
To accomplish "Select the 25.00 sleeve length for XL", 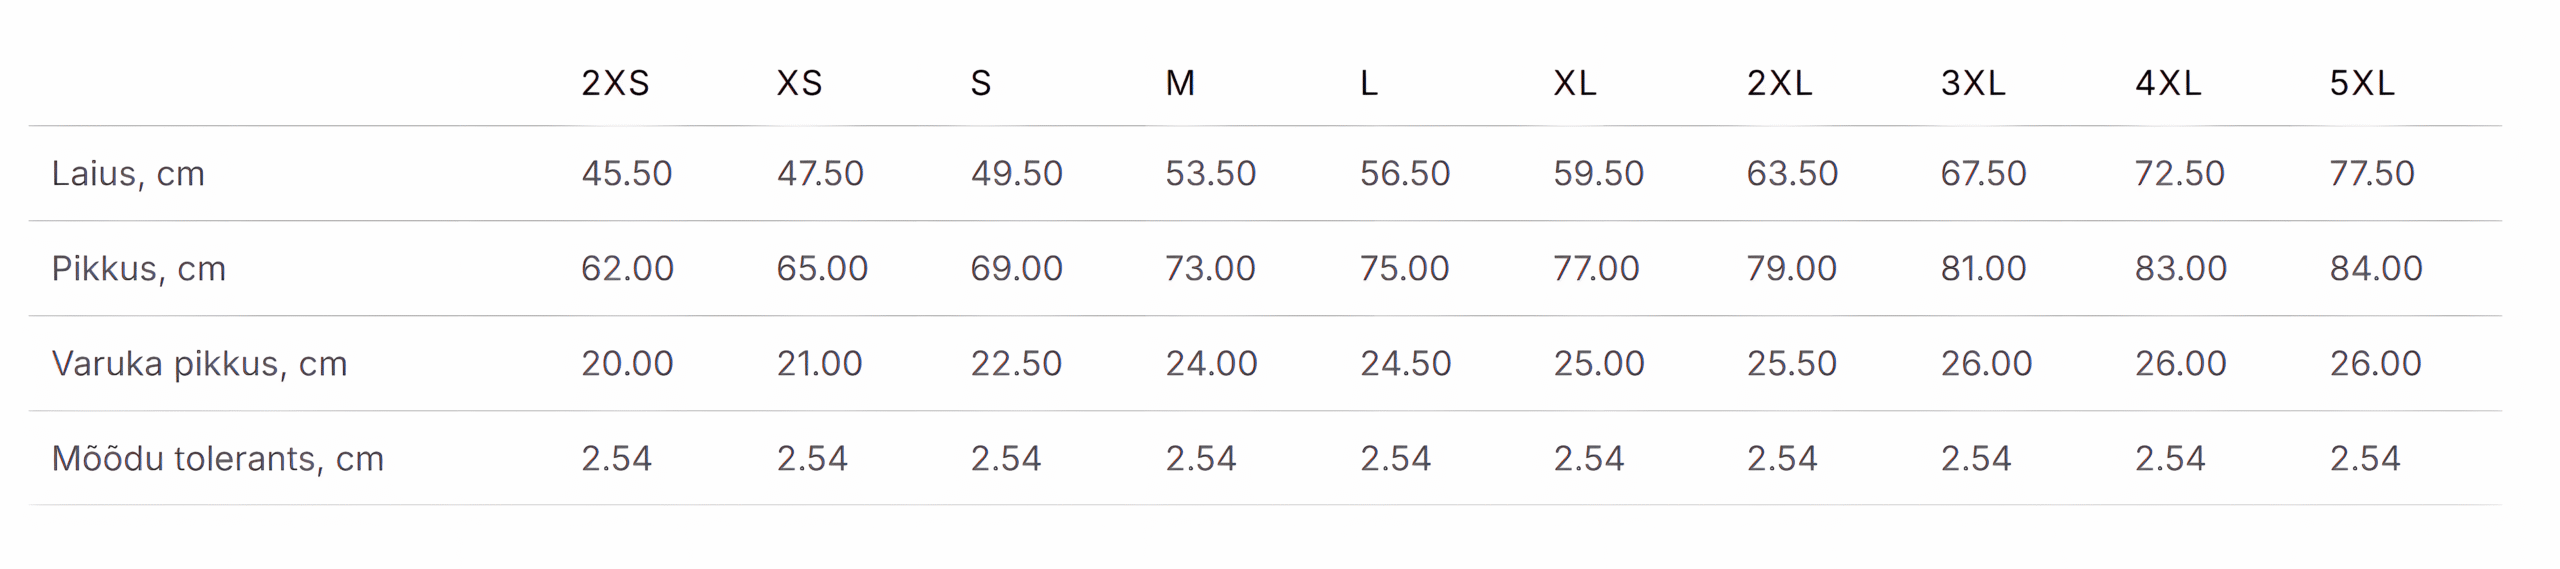I will [x=1598, y=364].
